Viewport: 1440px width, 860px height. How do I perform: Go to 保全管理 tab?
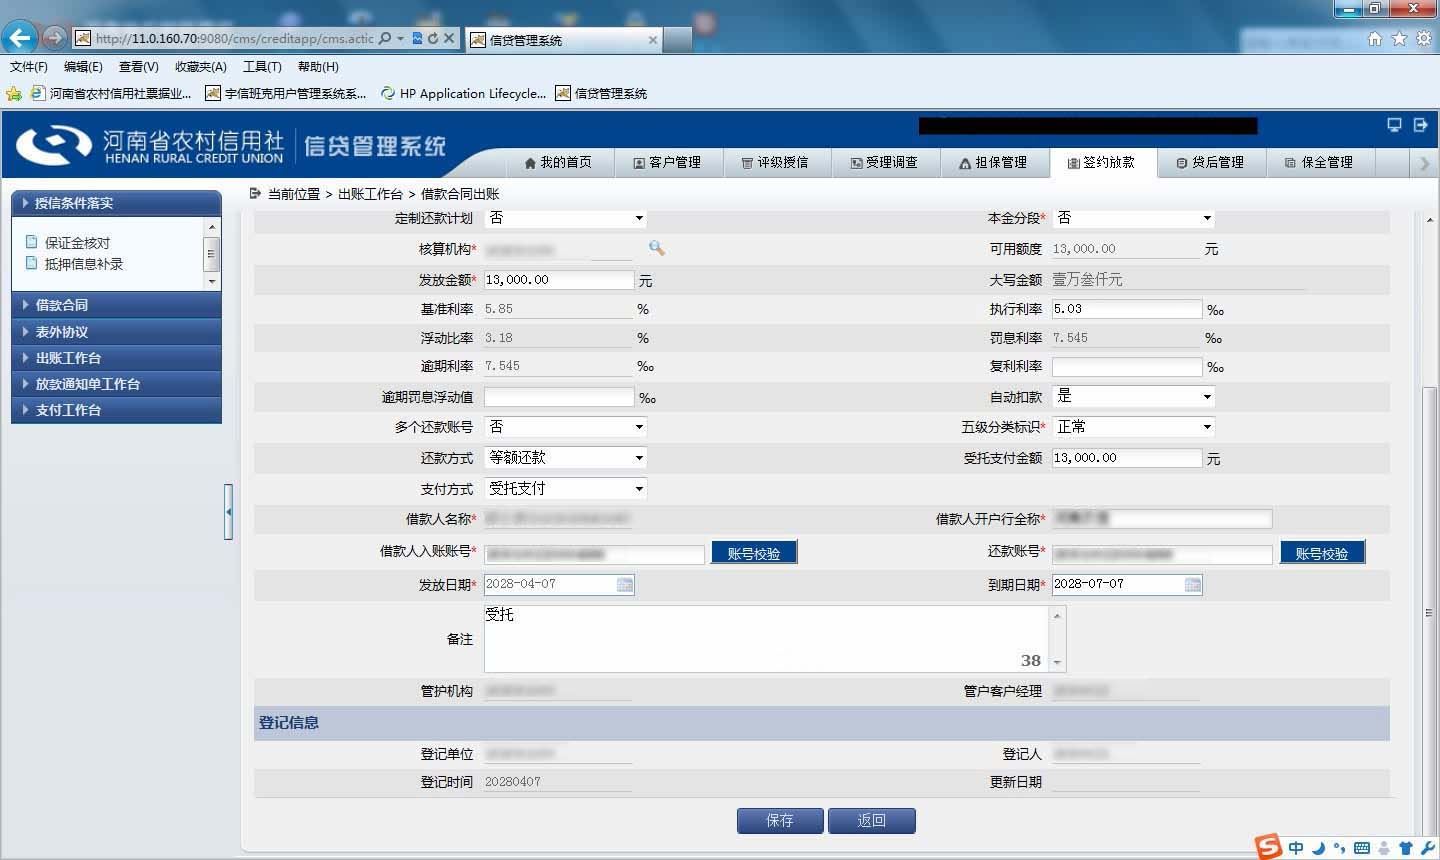(x=1319, y=162)
